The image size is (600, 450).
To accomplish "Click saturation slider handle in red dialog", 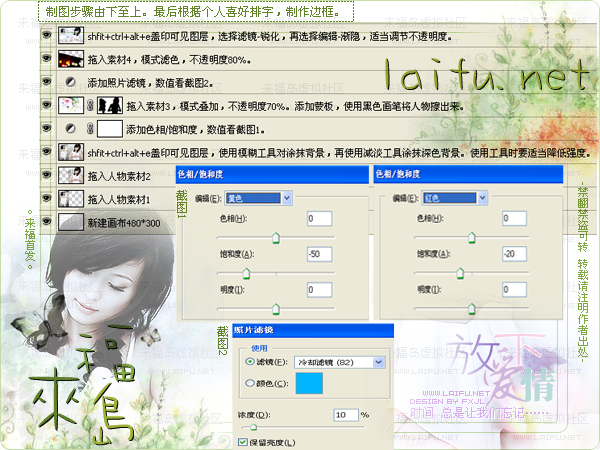I will pyautogui.click(x=460, y=273).
